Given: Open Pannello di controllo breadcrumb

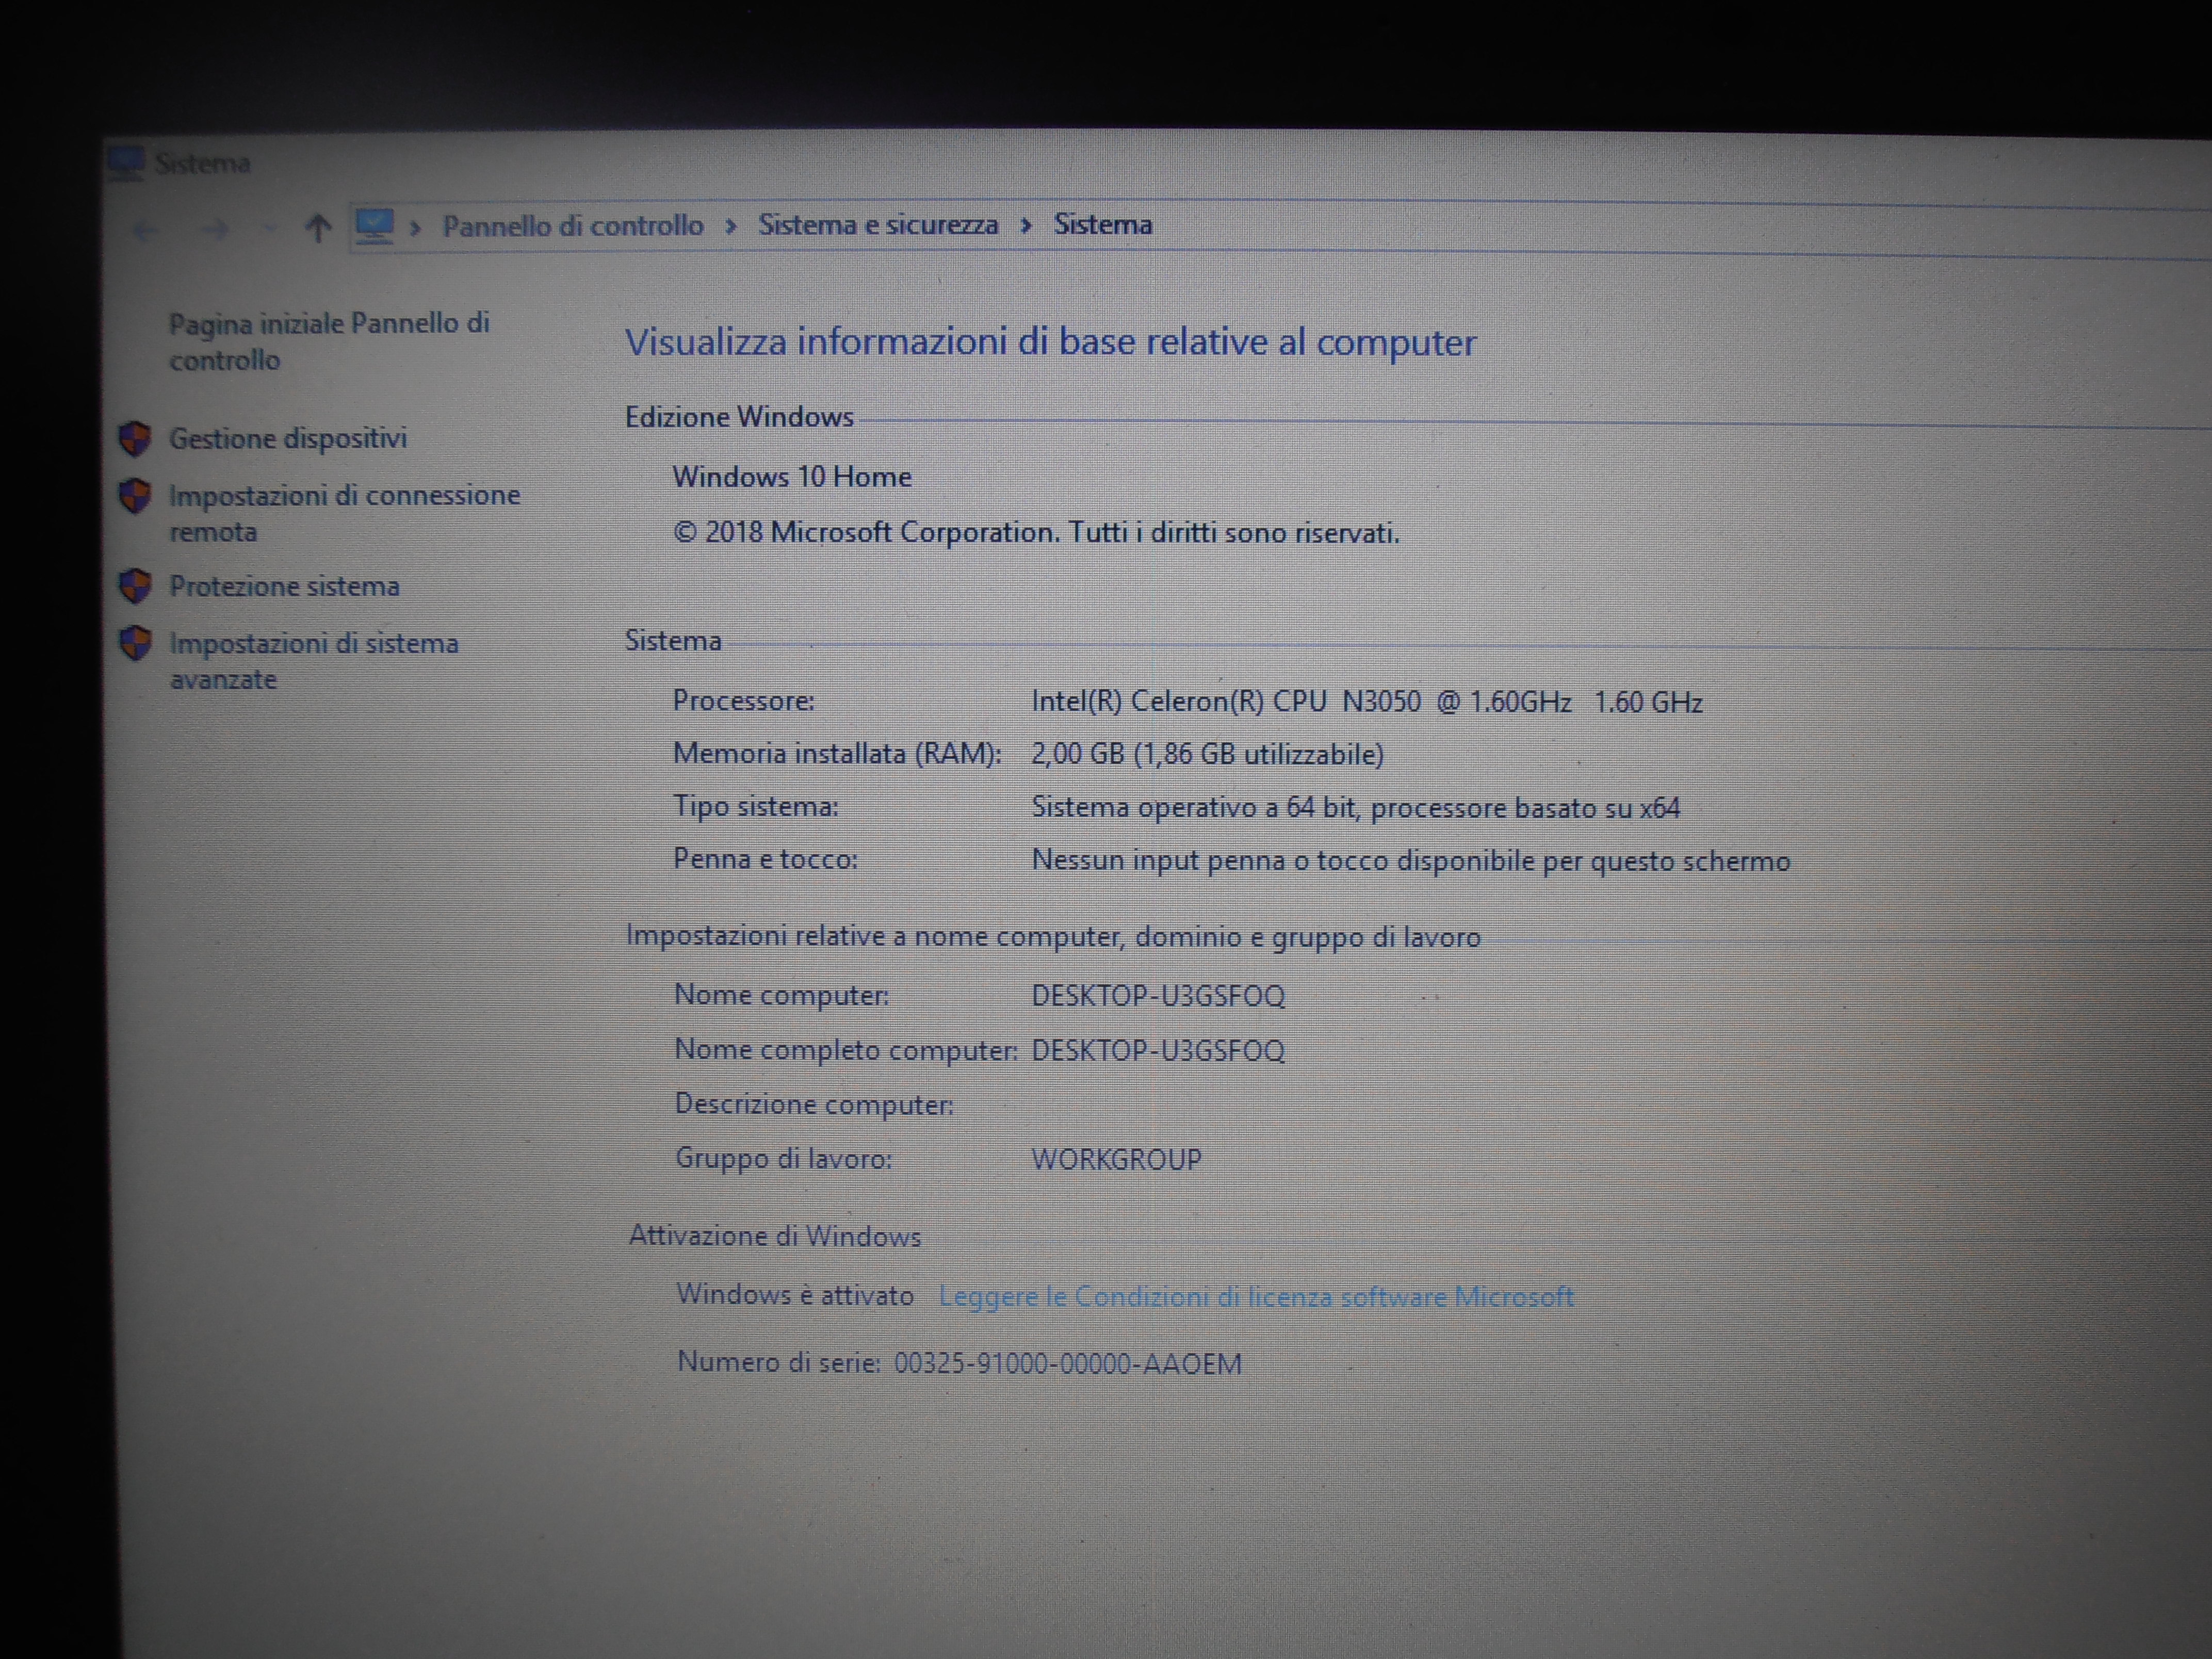Looking at the screenshot, I should coord(573,226).
